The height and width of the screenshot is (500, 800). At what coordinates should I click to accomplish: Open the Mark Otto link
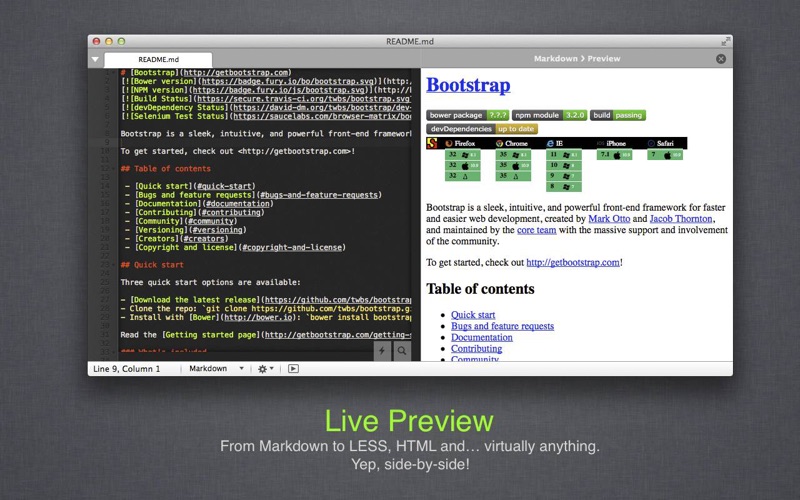(x=609, y=219)
